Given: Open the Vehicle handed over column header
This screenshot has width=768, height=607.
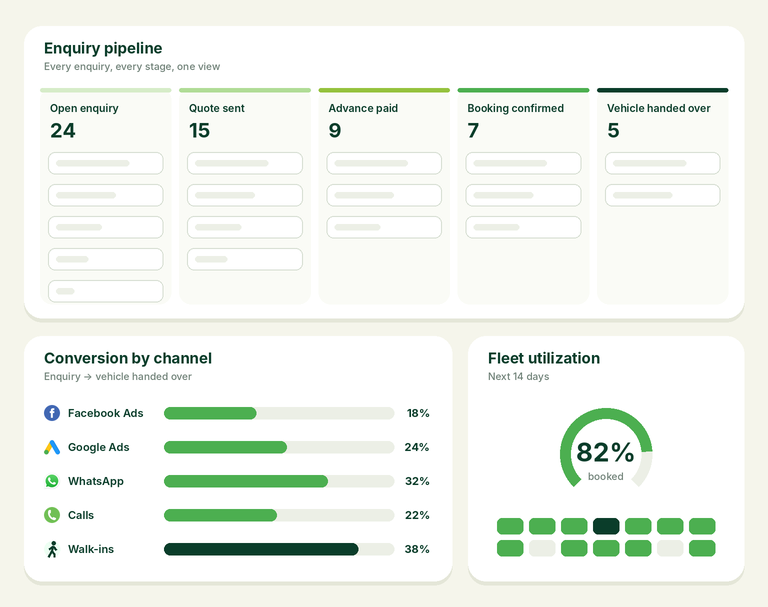Looking at the screenshot, I should (658, 108).
